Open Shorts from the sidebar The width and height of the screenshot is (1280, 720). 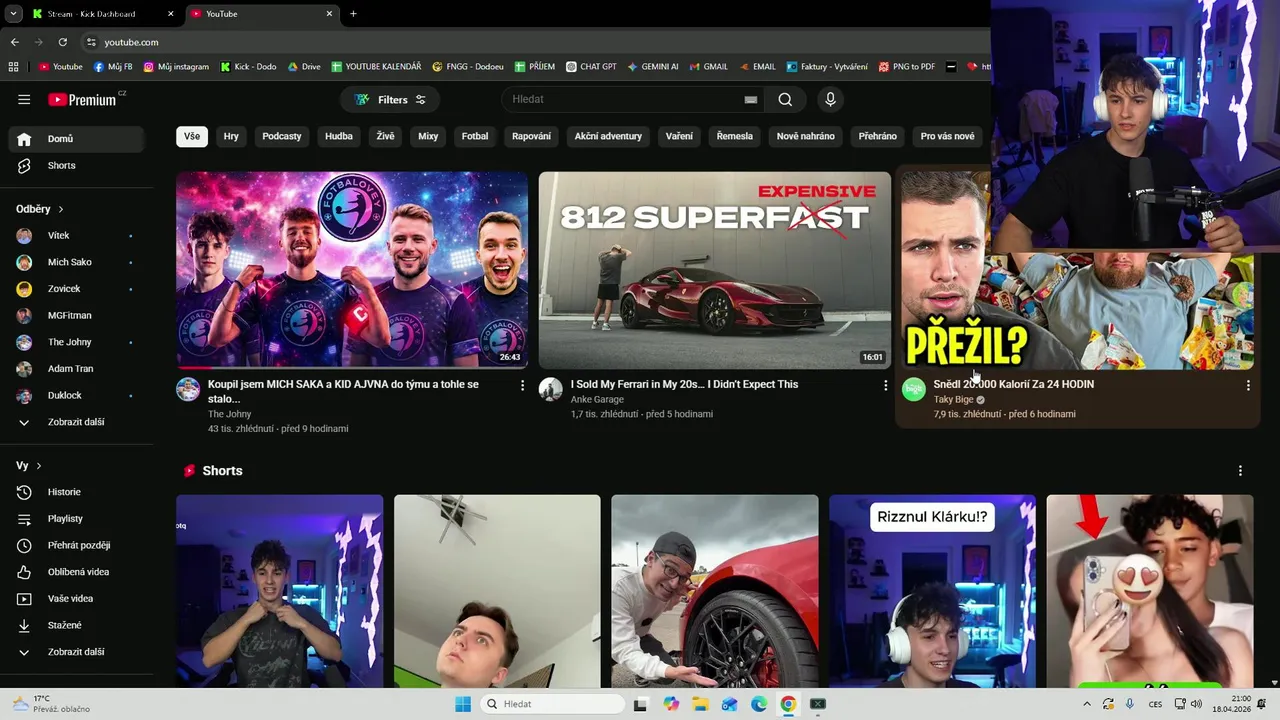point(76,165)
